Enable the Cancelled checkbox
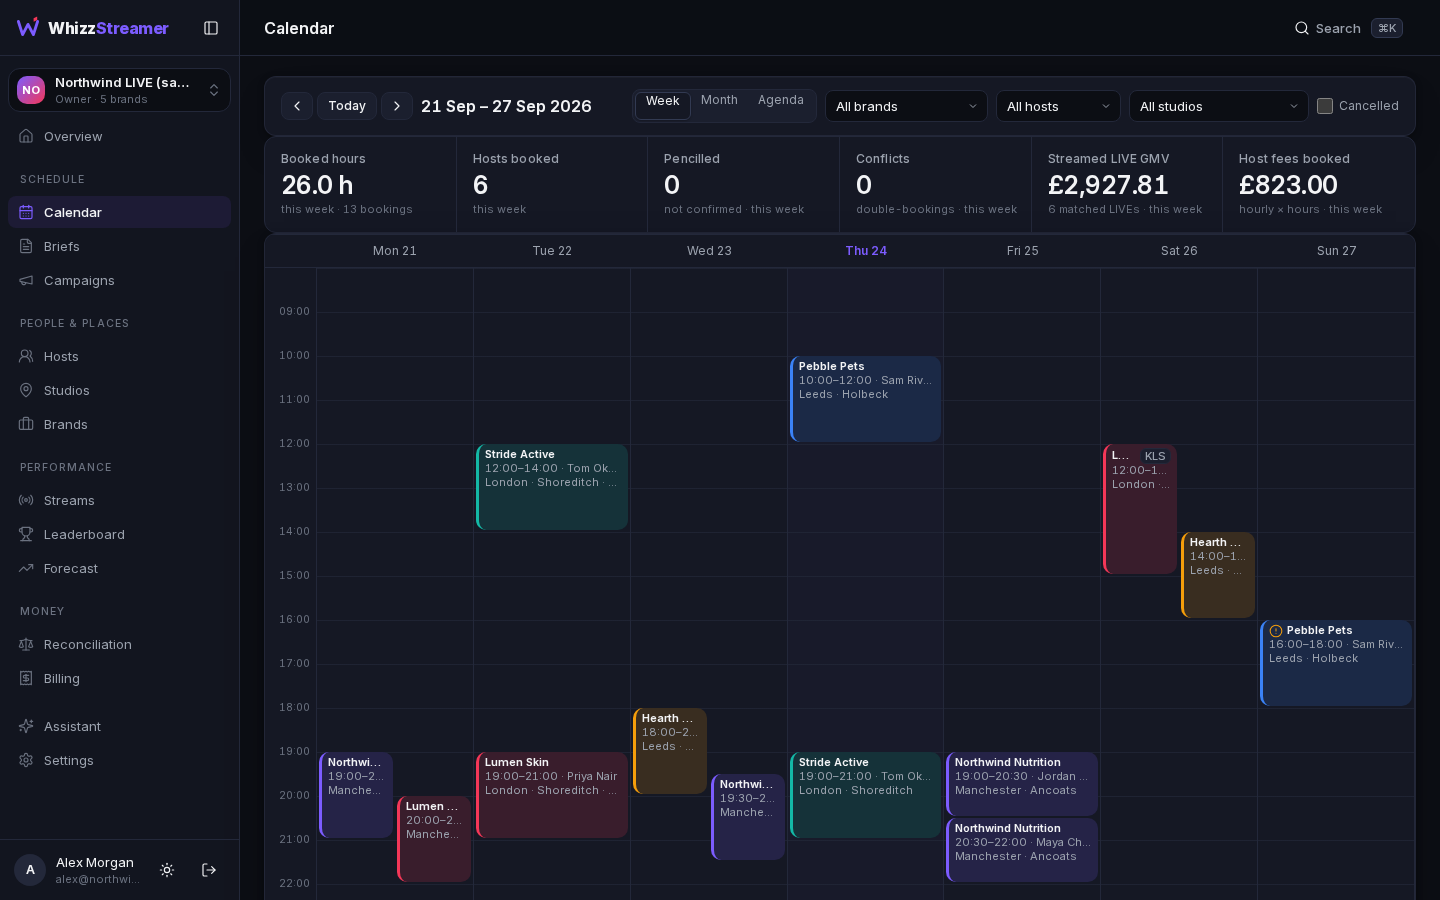The height and width of the screenshot is (900, 1440). (x=1325, y=106)
